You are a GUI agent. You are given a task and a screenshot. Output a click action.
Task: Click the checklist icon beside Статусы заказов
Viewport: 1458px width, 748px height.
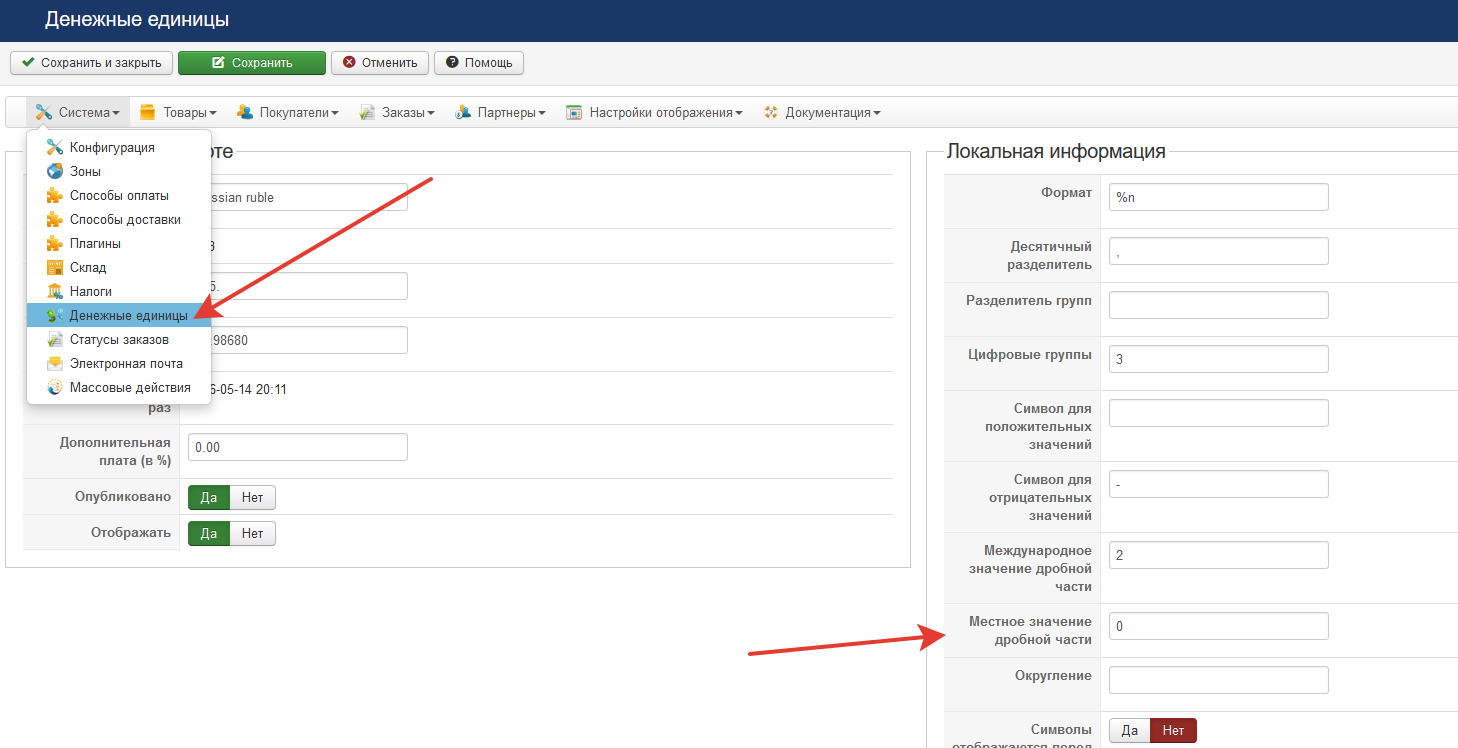[55, 339]
